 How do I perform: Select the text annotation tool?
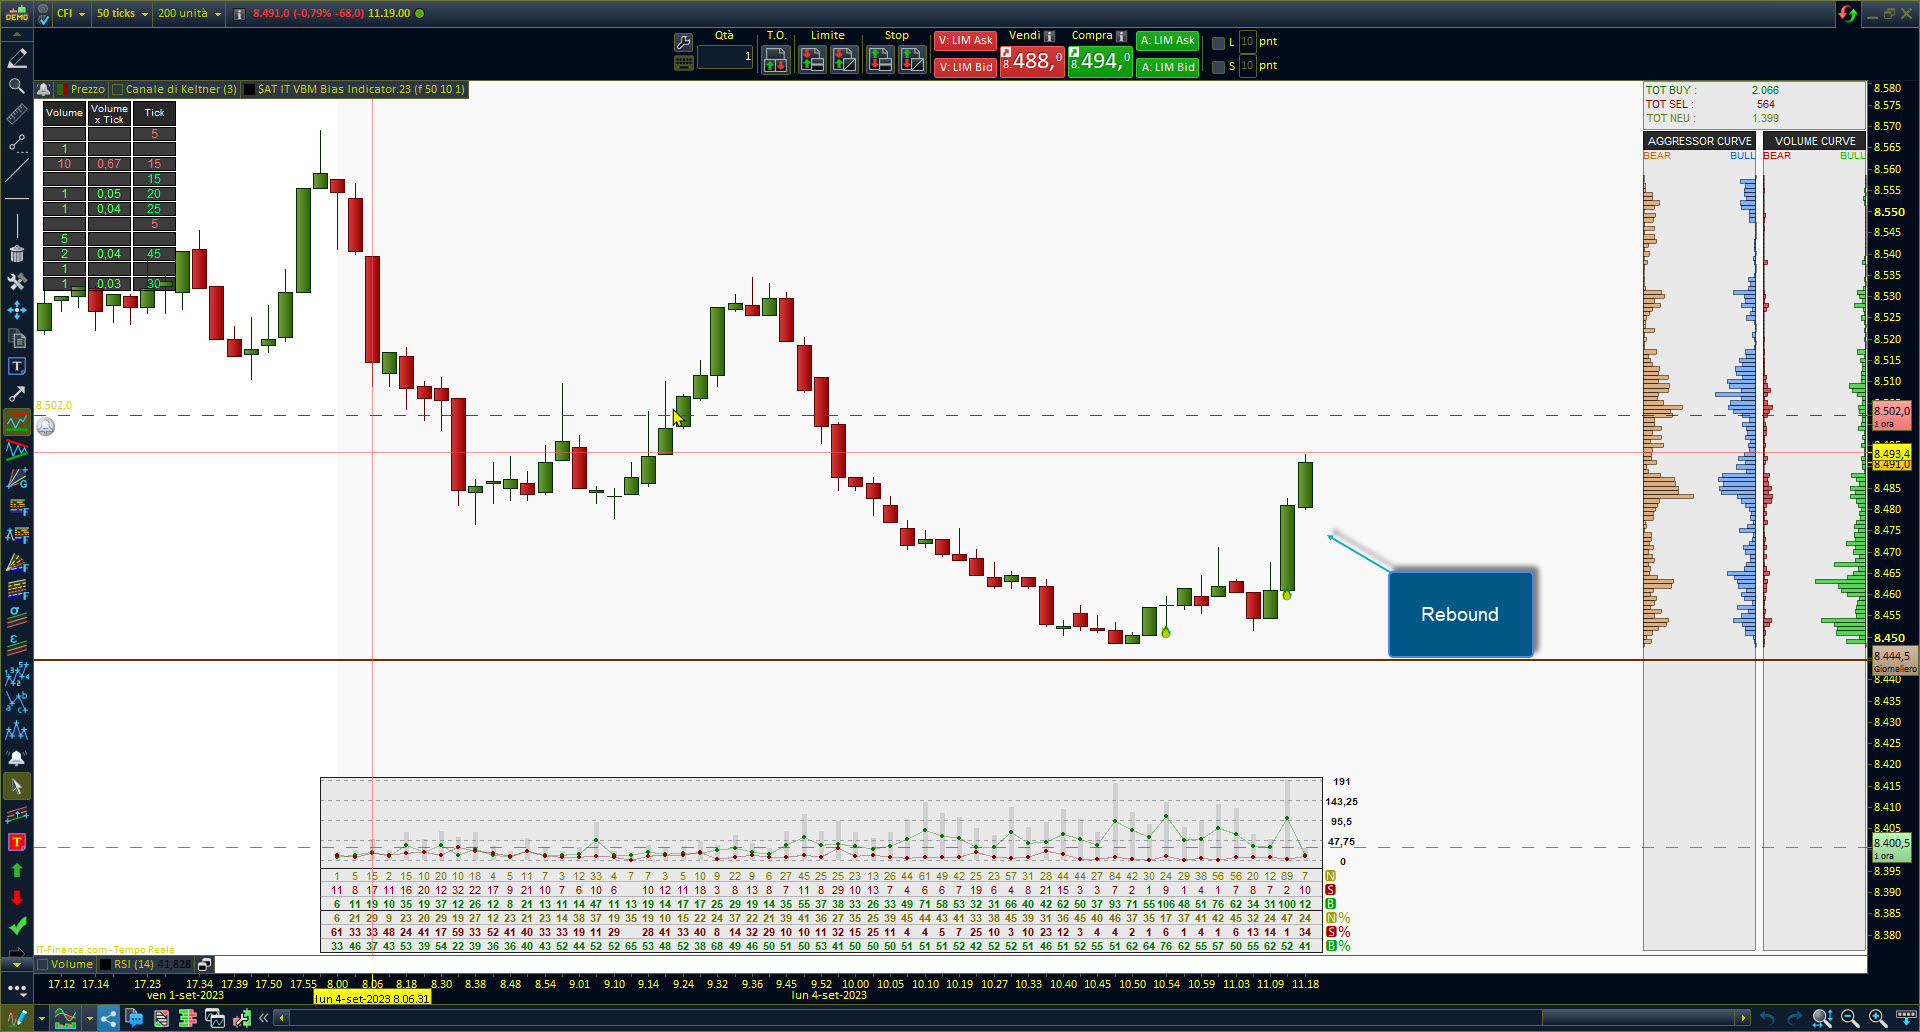click(17, 366)
